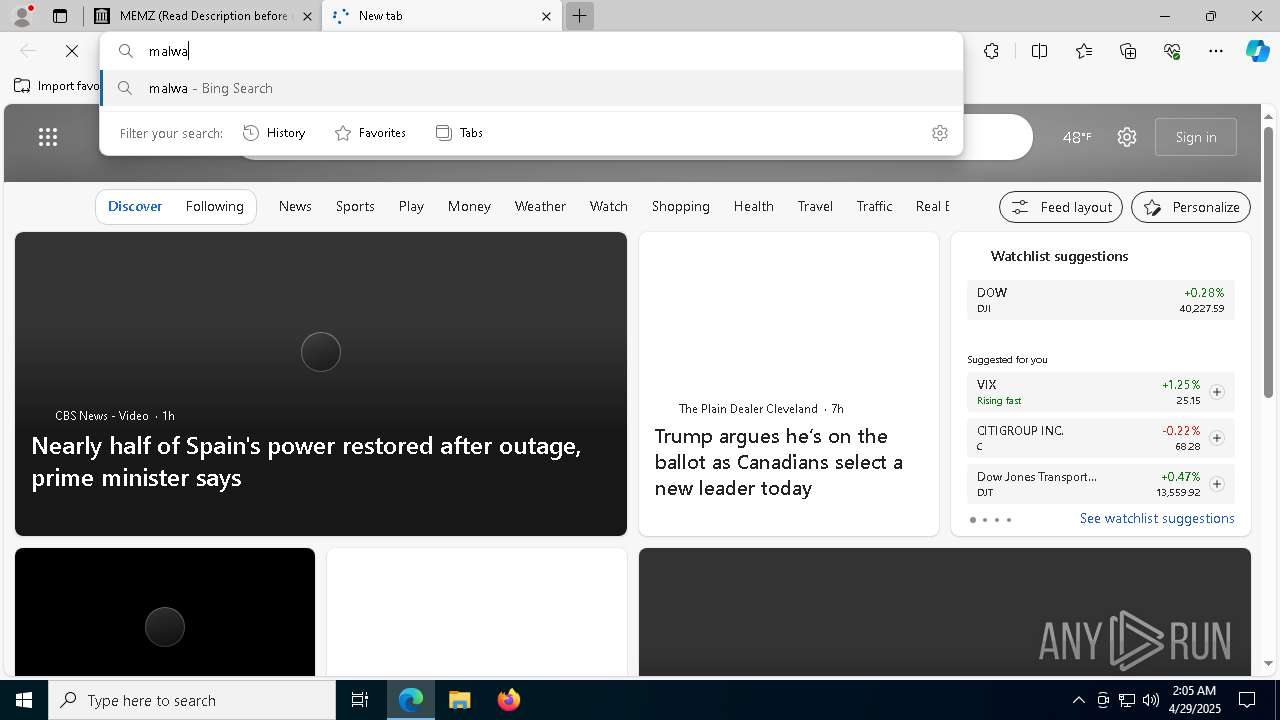
Task: Open the clock showing 2:05 AM
Action: (1195, 700)
